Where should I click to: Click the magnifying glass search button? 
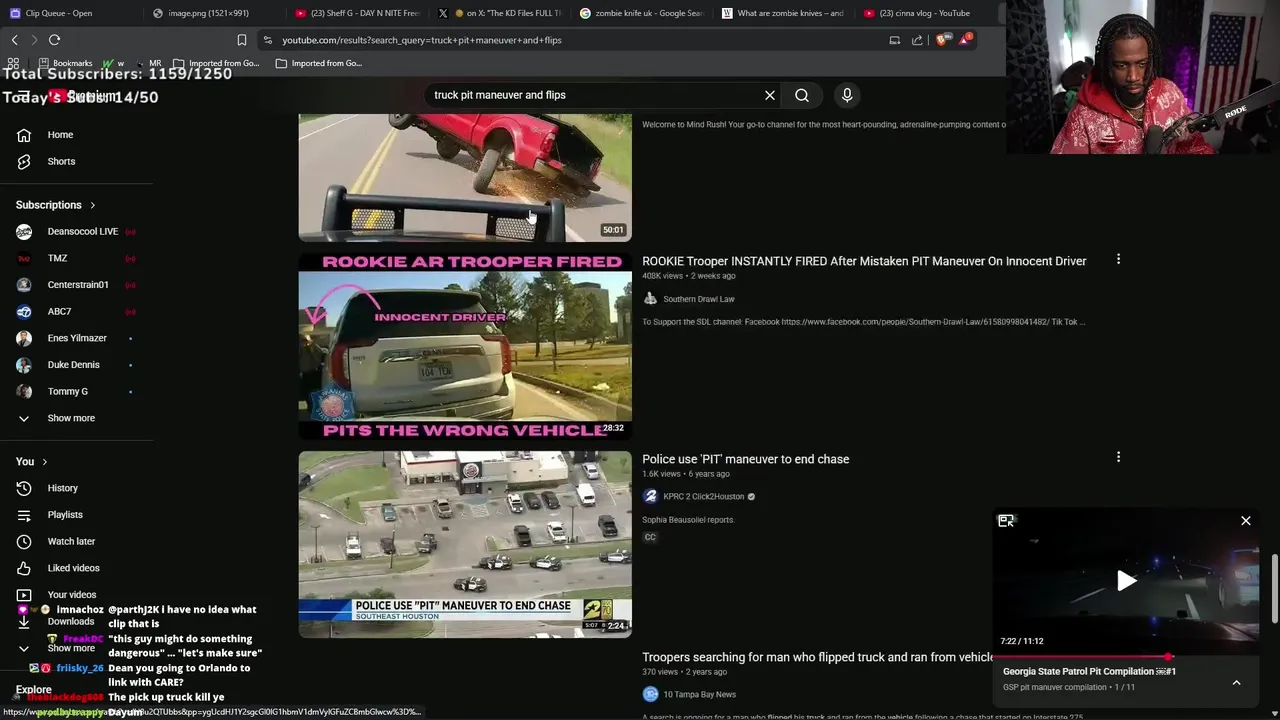coord(802,95)
